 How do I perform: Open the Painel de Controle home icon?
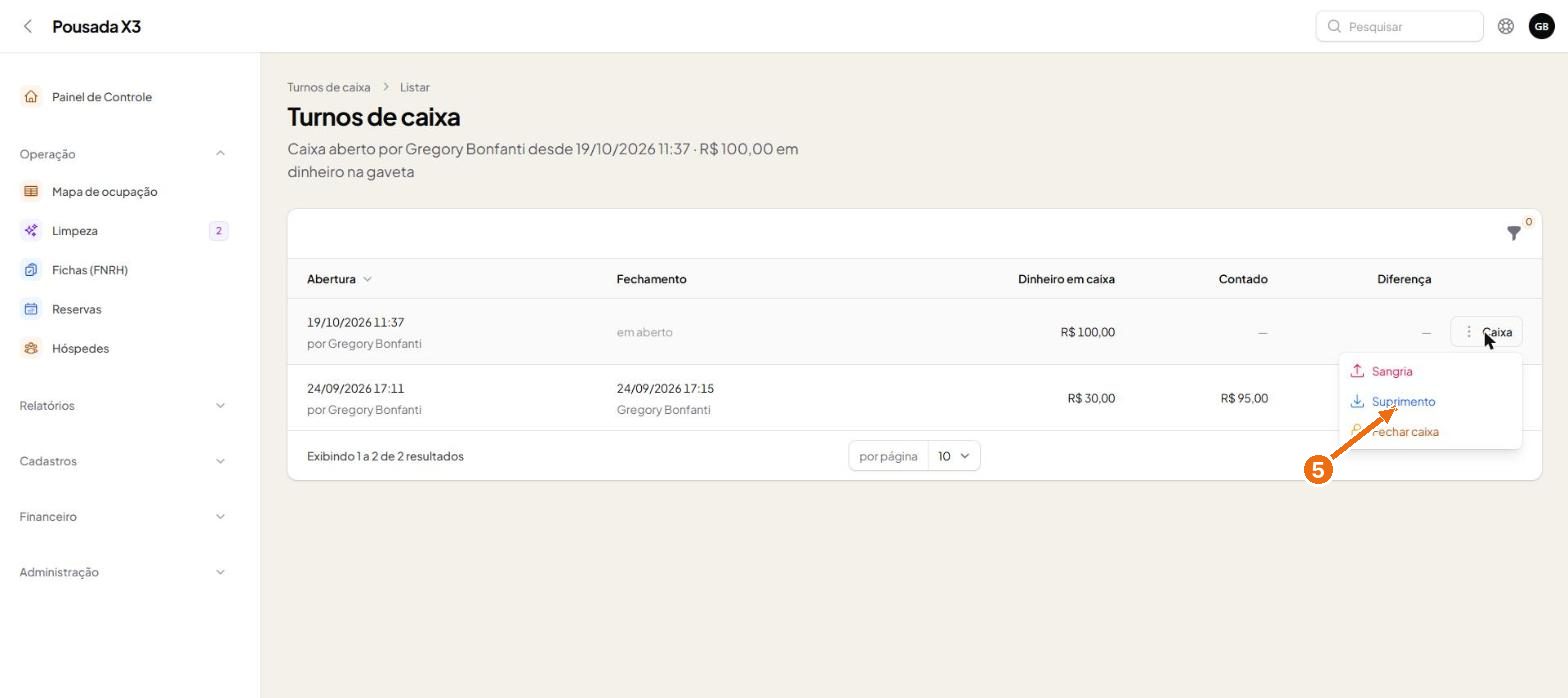(31, 97)
